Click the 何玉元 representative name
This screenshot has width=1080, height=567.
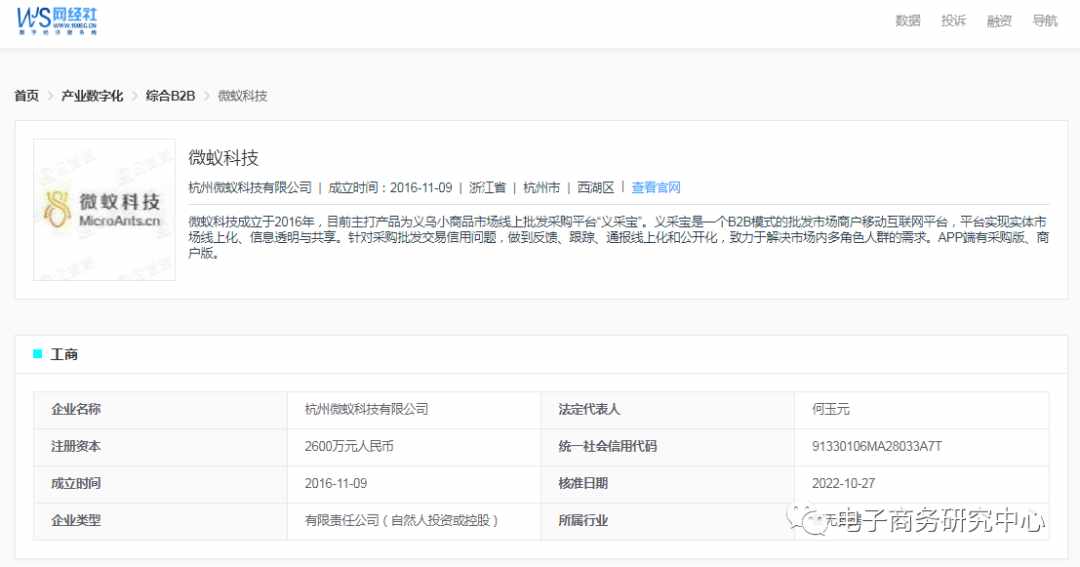831,409
